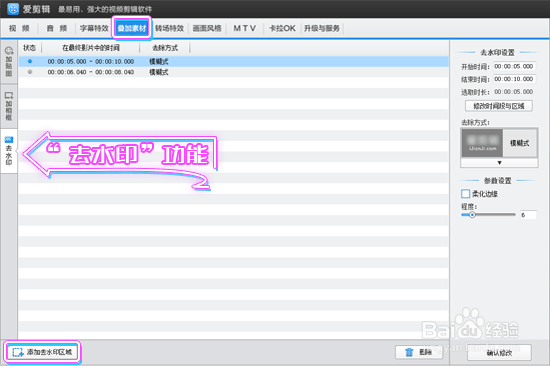The image size is (550, 366).
Task: Click the 确认修改 button
Action: pyautogui.click(x=499, y=353)
